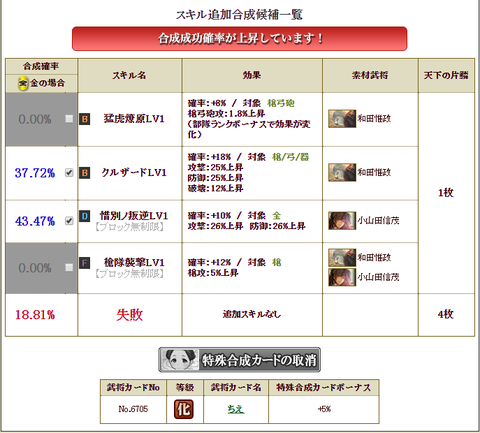The width and height of the screenshot is (480, 433).
Task: Click the +5% special card bonus value
Action: coord(324,409)
